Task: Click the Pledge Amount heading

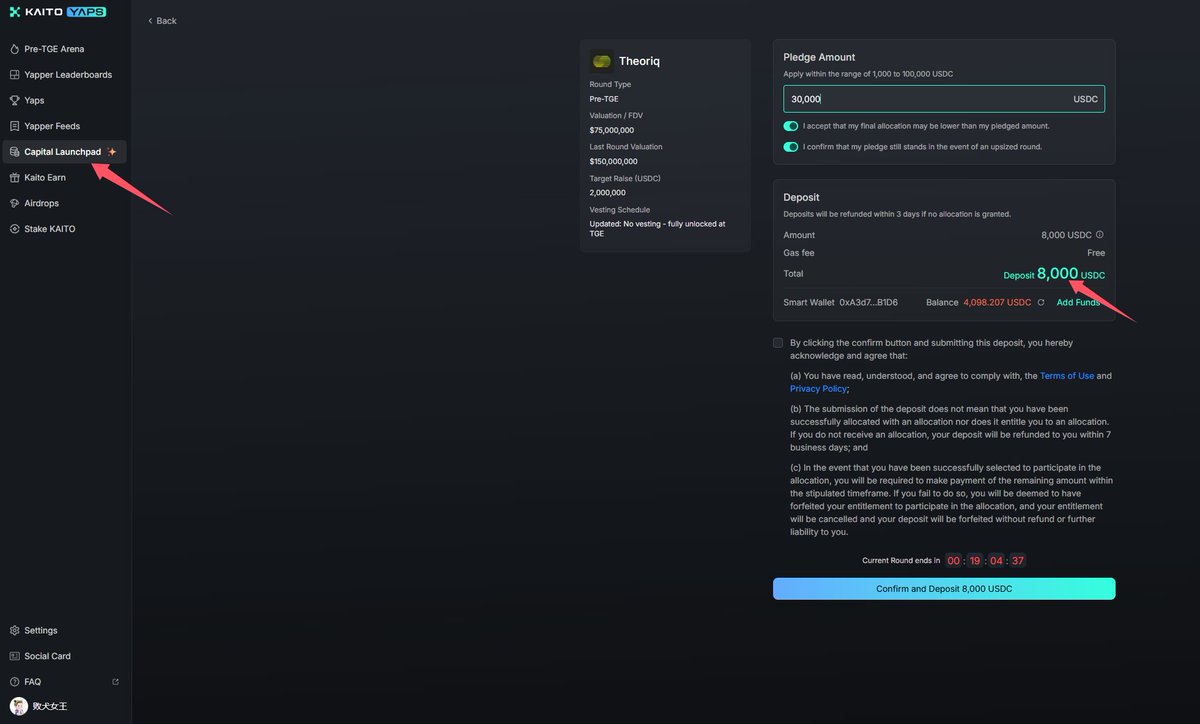Action: coord(819,57)
